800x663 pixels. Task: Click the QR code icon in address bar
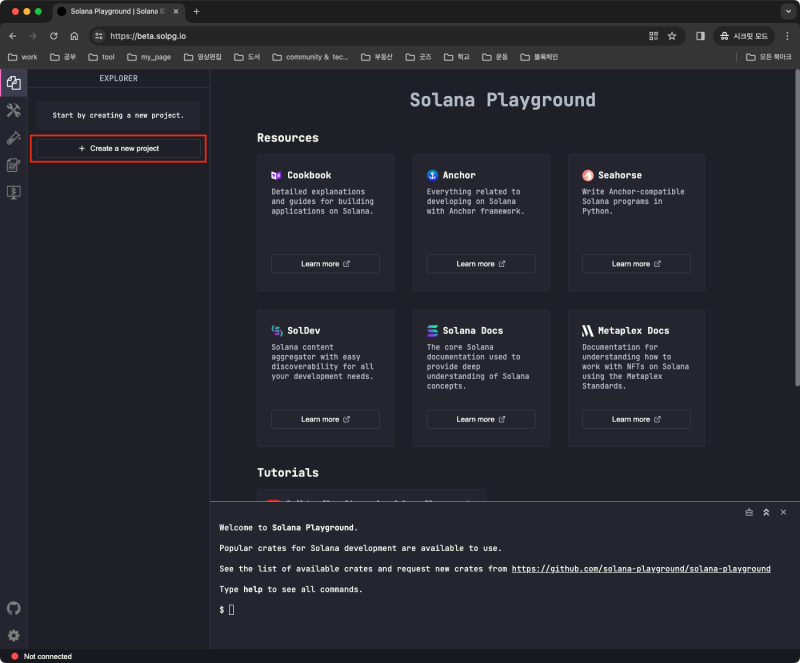click(x=653, y=36)
